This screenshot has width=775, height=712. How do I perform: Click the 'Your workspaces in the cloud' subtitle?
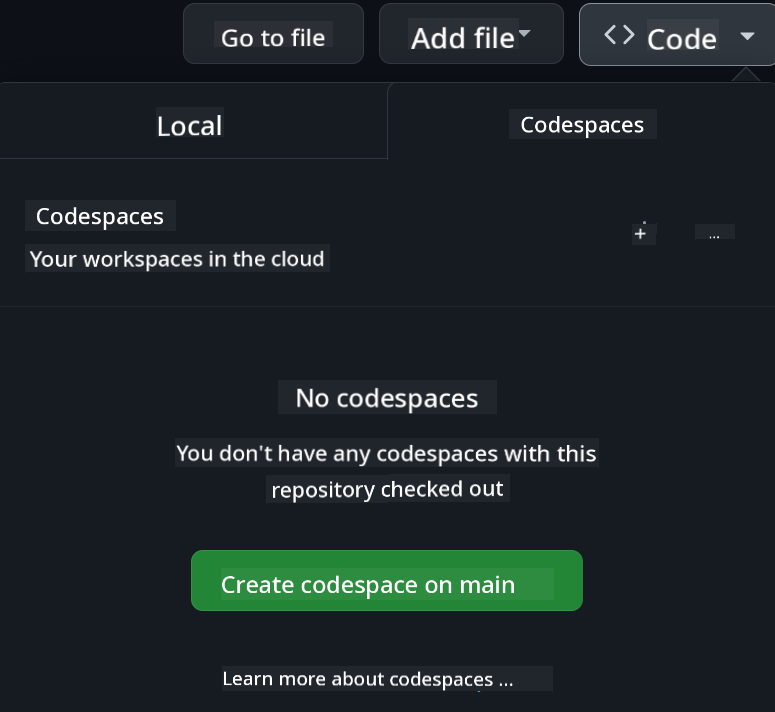point(177,259)
